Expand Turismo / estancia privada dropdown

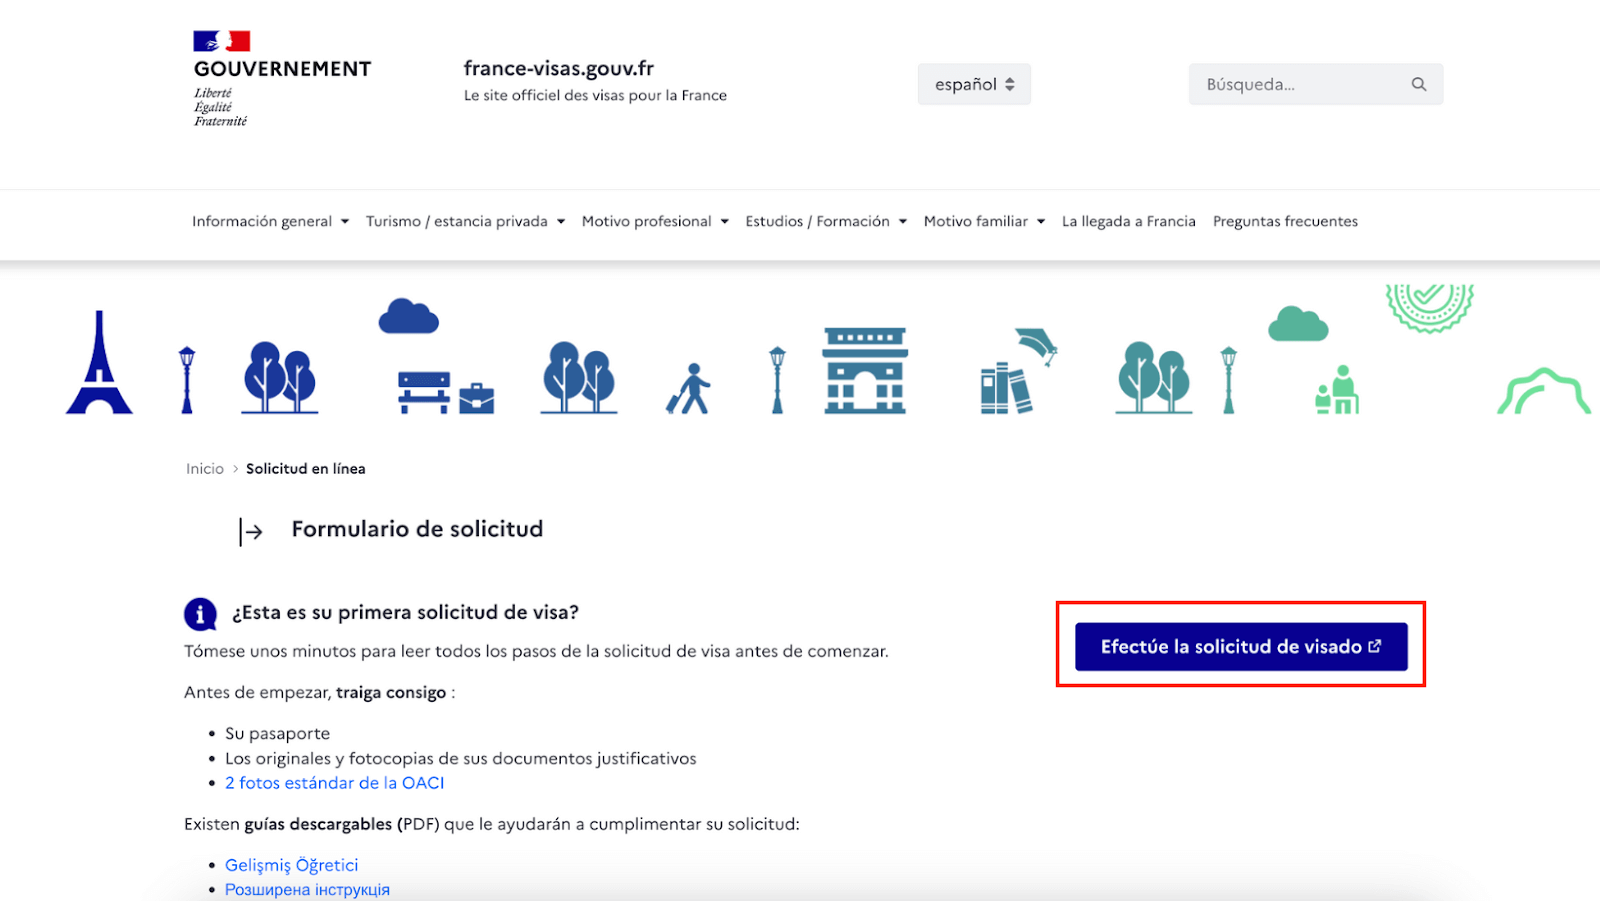pyautogui.click(x=465, y=222)
